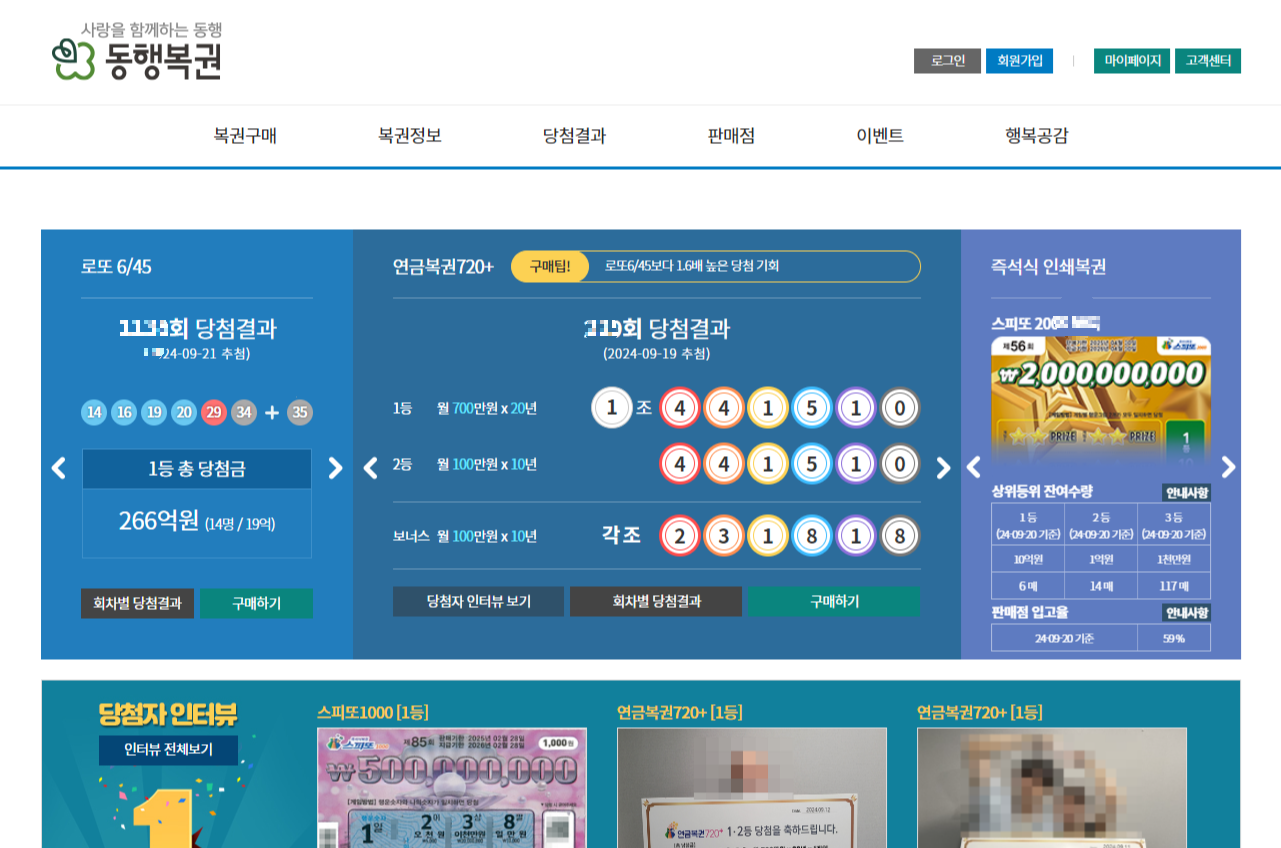Click orange ball 3 in 보너스 row
The image size is (1281, 848).
[x=724, y=536]
